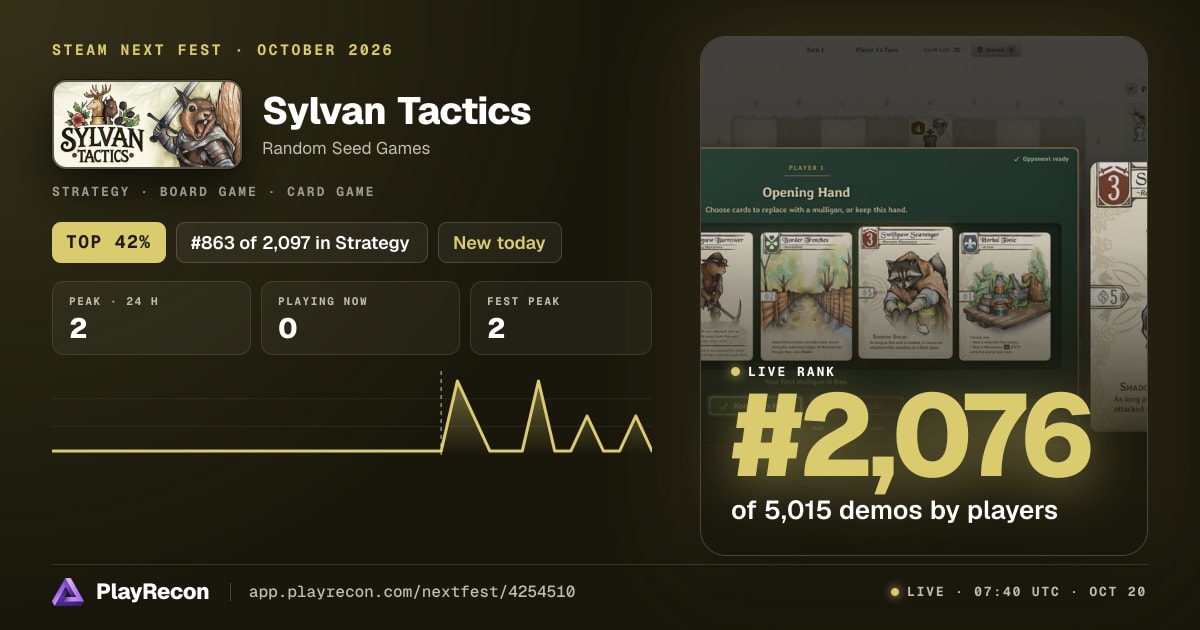The image size is (1200, 630).
Task: Select the Herbal Tonic card
Action: pyautogui.click(x=1005, y=296)
